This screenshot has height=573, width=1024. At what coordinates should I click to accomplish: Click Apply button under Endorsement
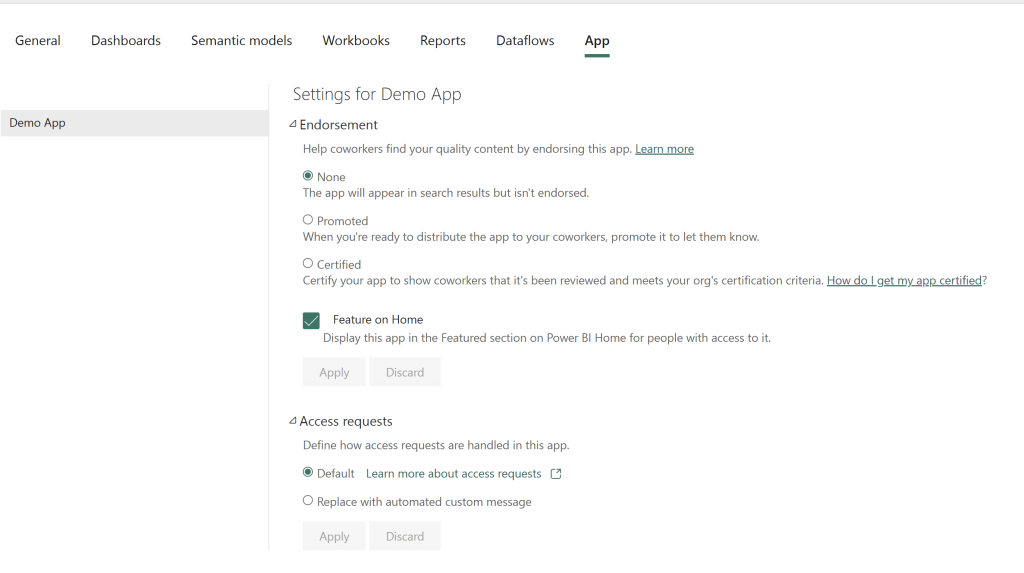click(334, 372)
